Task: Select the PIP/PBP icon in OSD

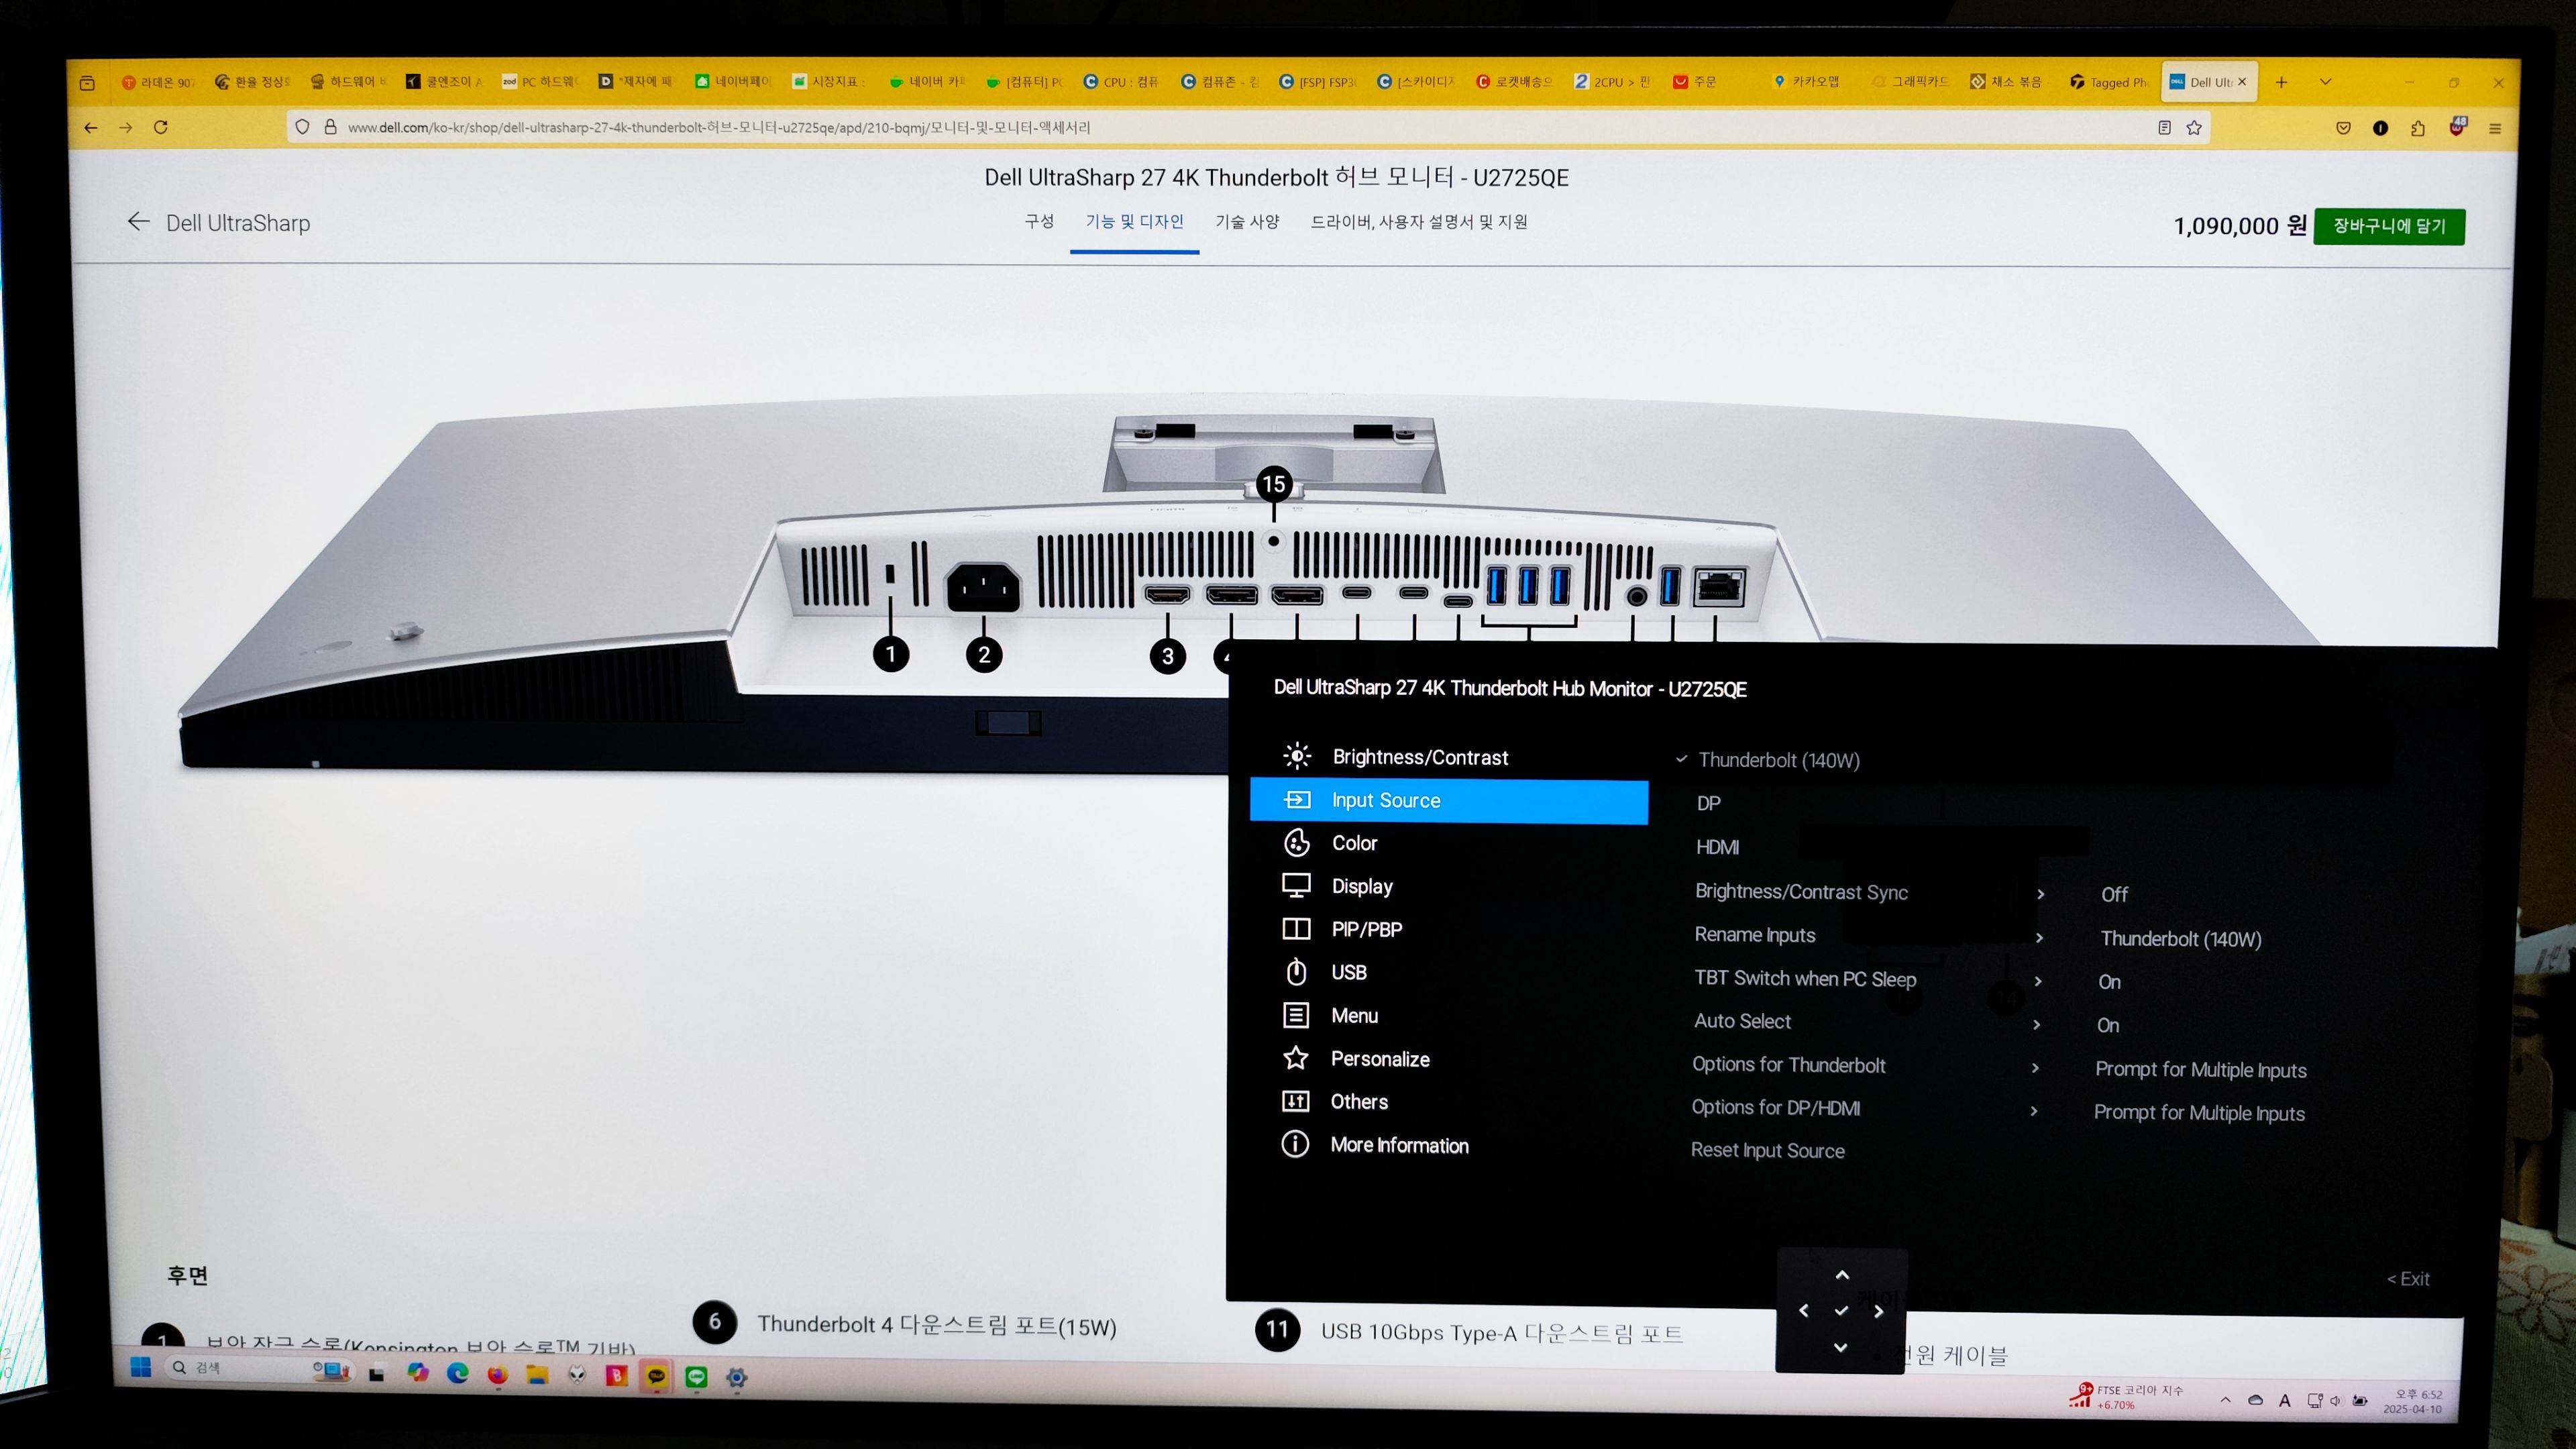Action: (x=1296, y=929)
